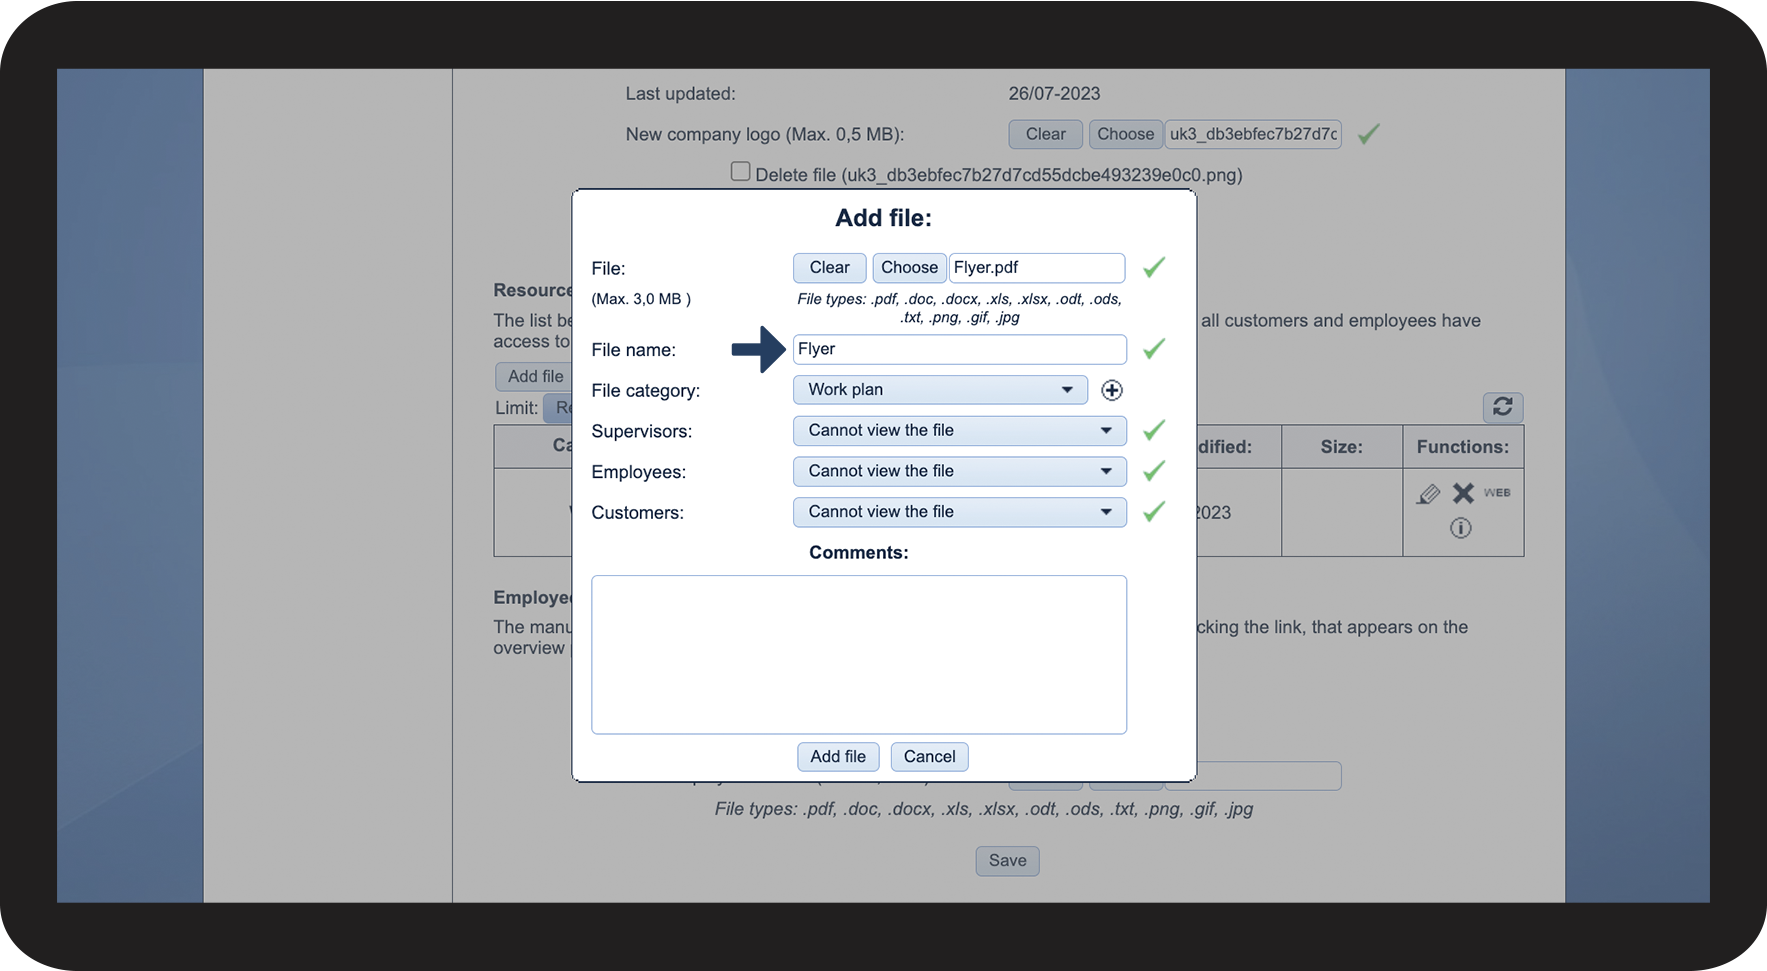Click the WEB icon in Functions column
The image size is (1767, 971).
click(1497, 493)
